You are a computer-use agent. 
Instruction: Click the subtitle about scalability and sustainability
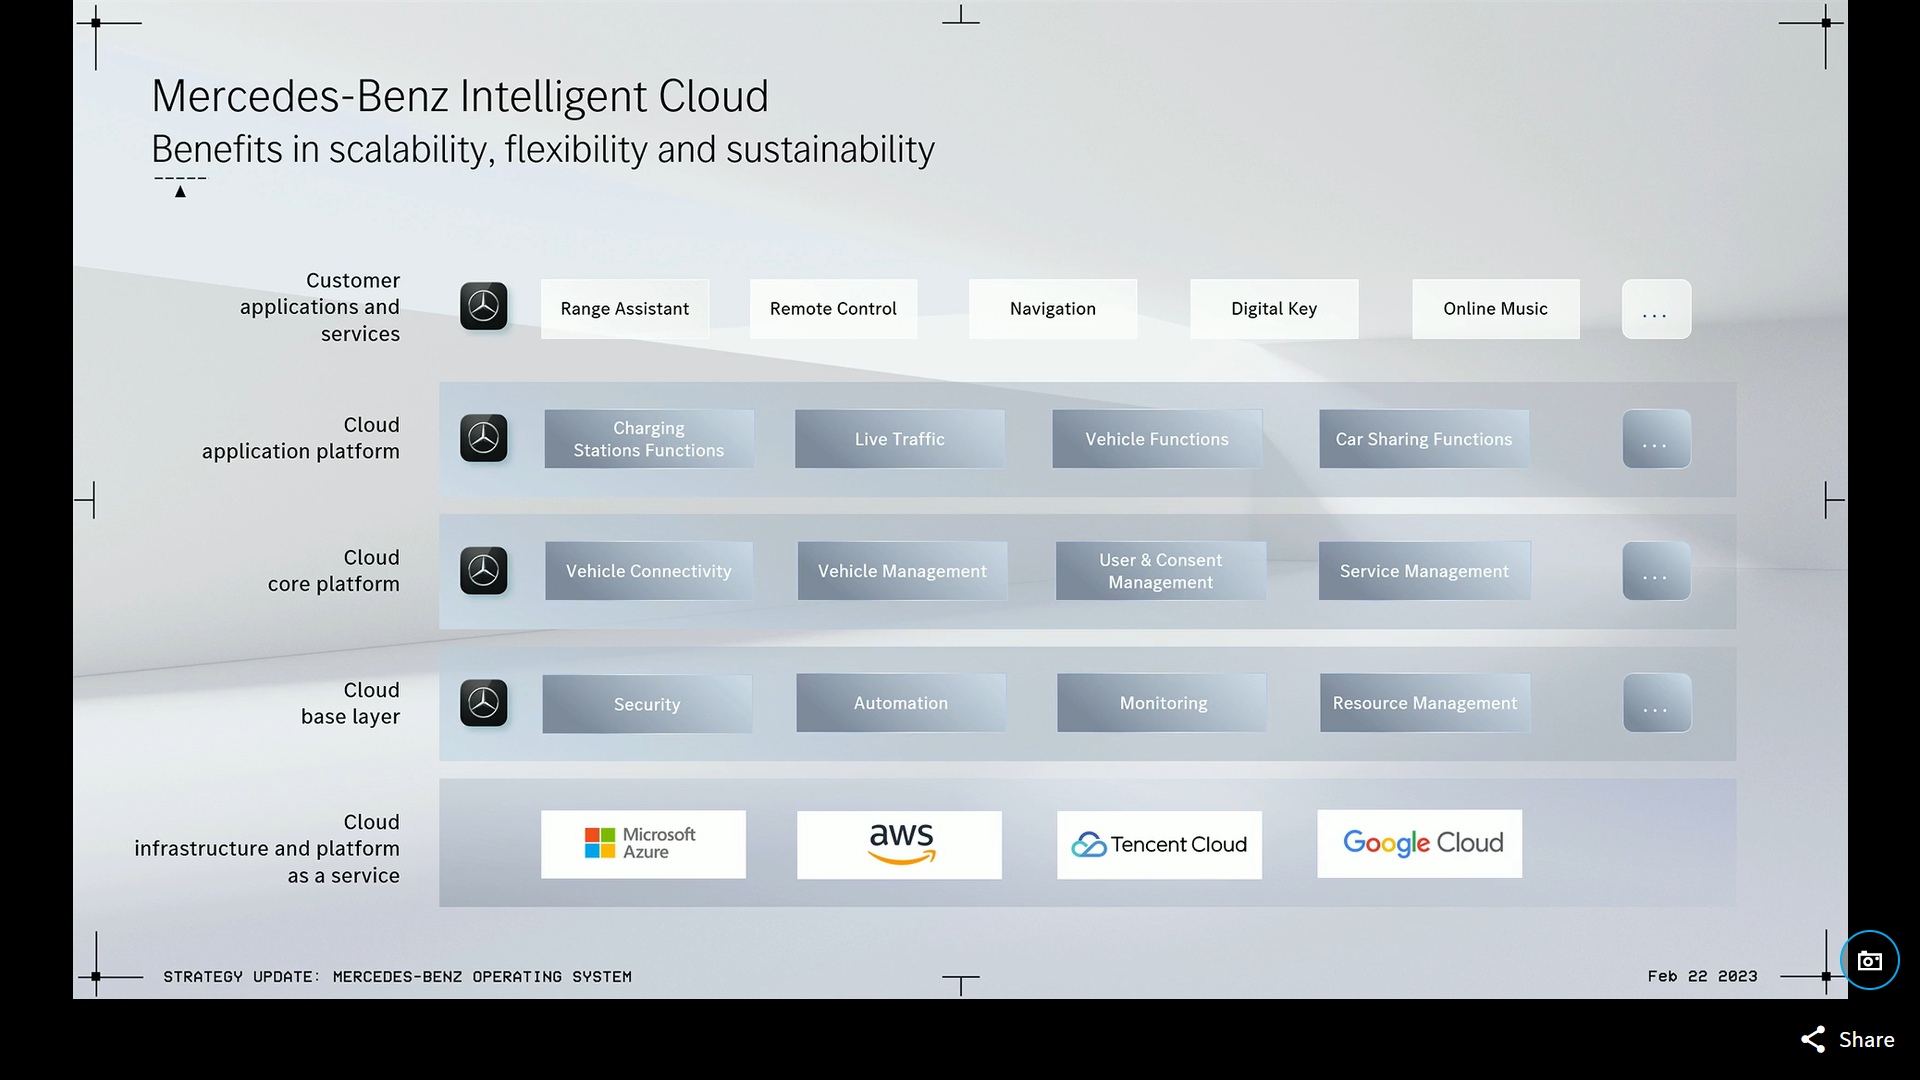tap(543, 150)
